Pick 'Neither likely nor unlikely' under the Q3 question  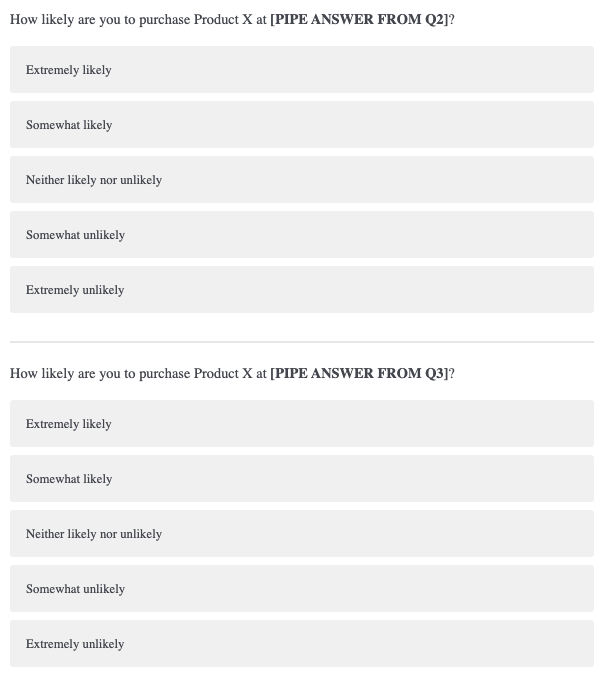(x=301, y=534)
